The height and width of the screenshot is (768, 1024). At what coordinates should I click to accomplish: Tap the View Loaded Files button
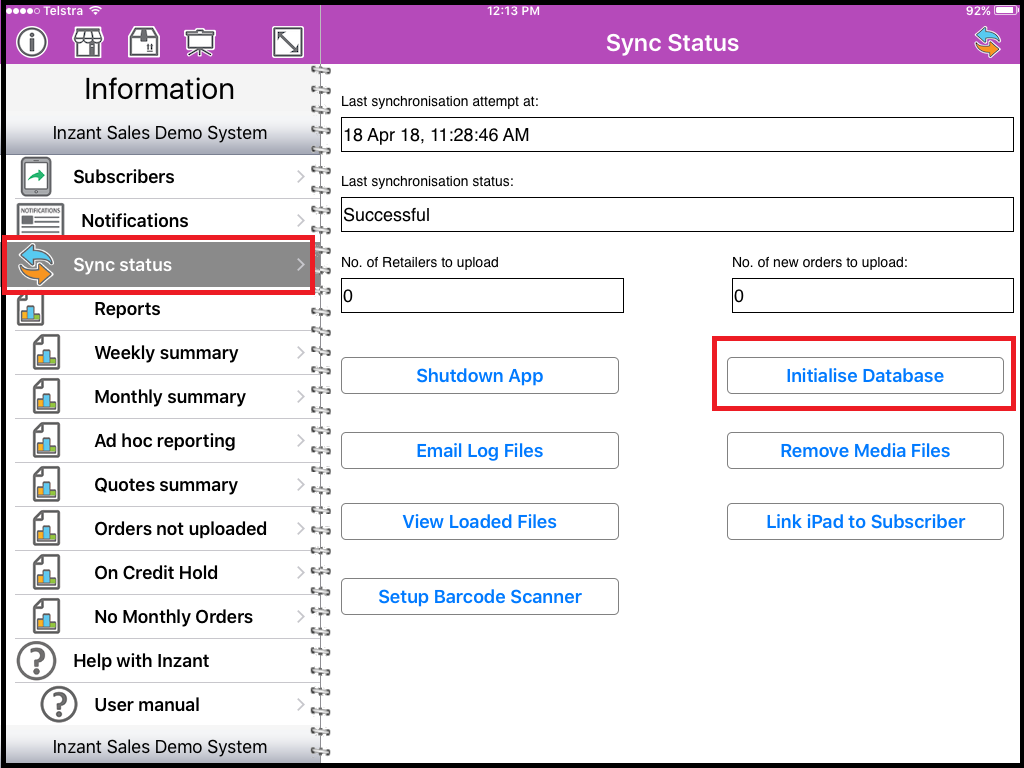point(479,521)
